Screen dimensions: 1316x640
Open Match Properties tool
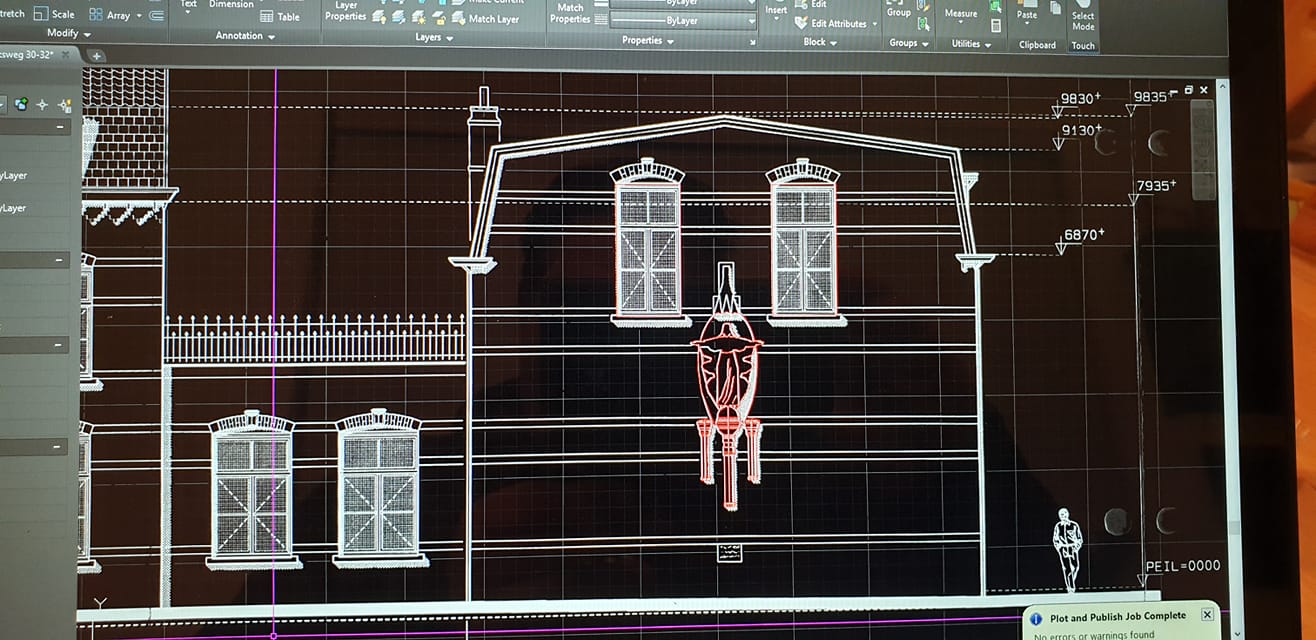click(x=570, y=13)
